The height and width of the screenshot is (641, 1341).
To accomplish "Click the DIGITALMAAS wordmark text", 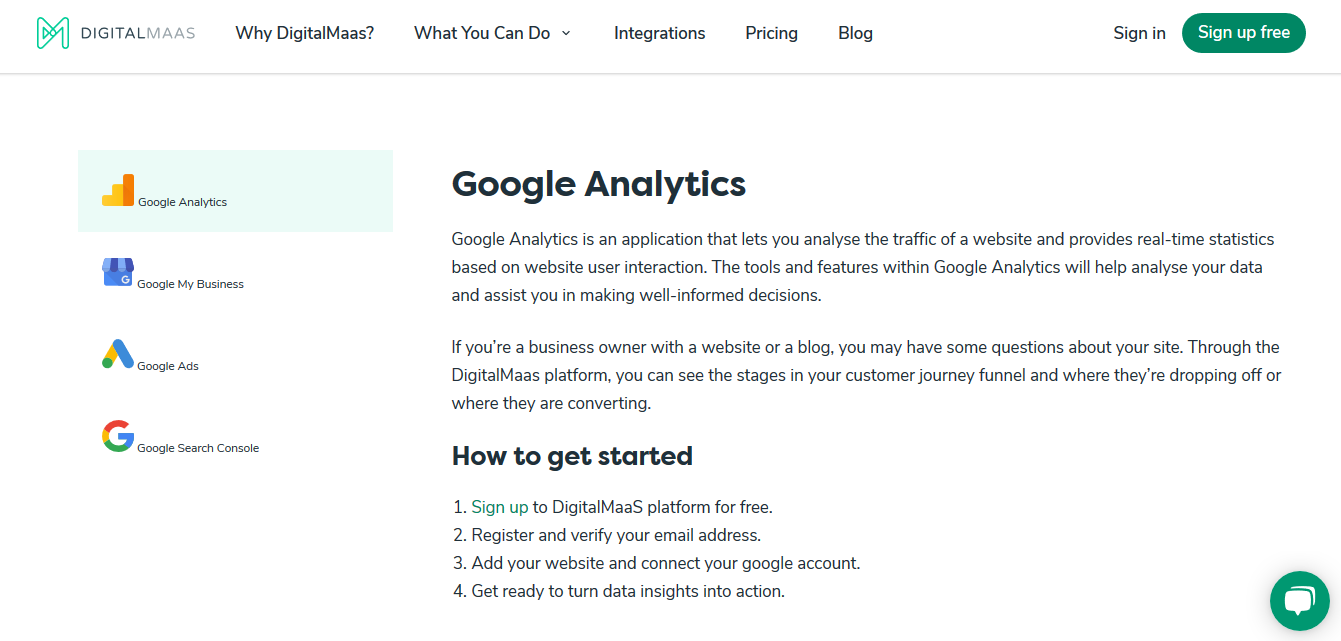I will 137,33.
